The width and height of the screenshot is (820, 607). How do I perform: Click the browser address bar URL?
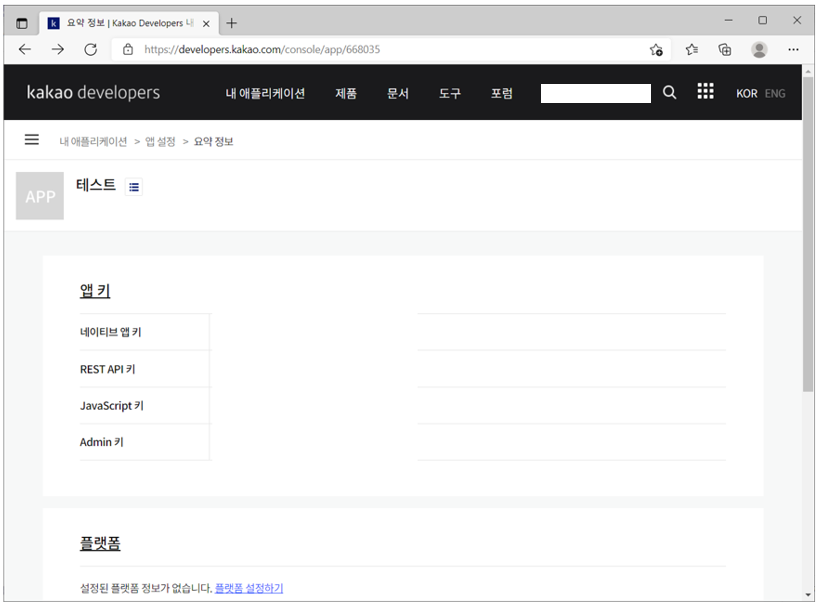tap(262, 50)
